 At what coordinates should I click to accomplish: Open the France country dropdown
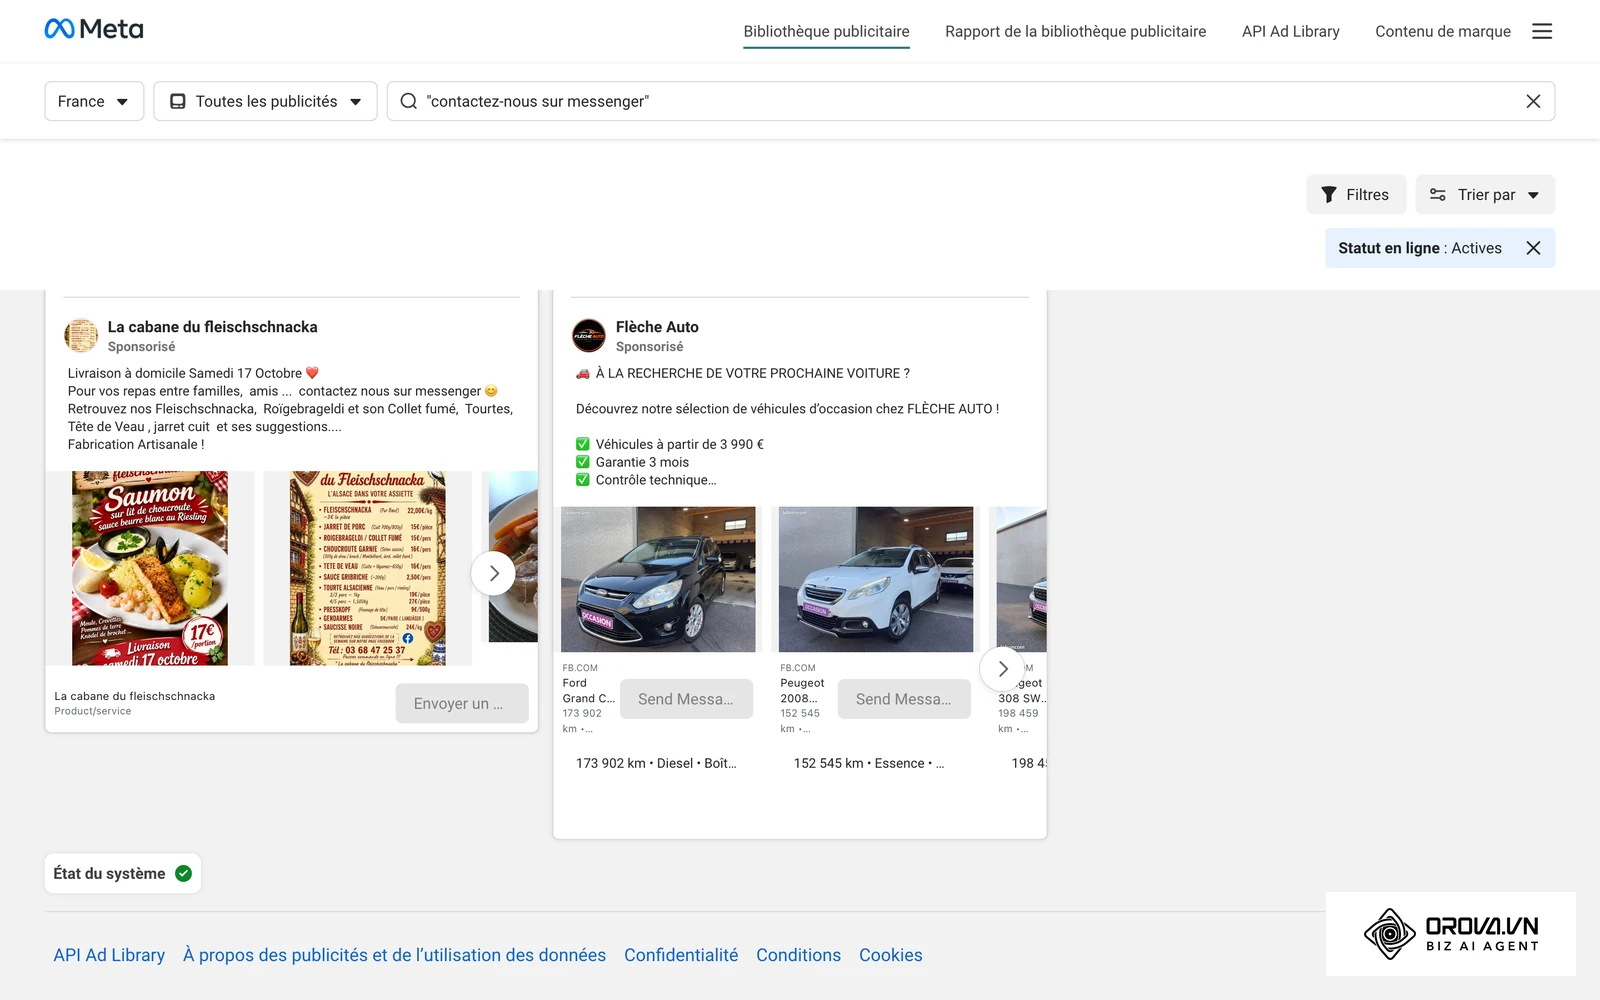click(94, 101)
